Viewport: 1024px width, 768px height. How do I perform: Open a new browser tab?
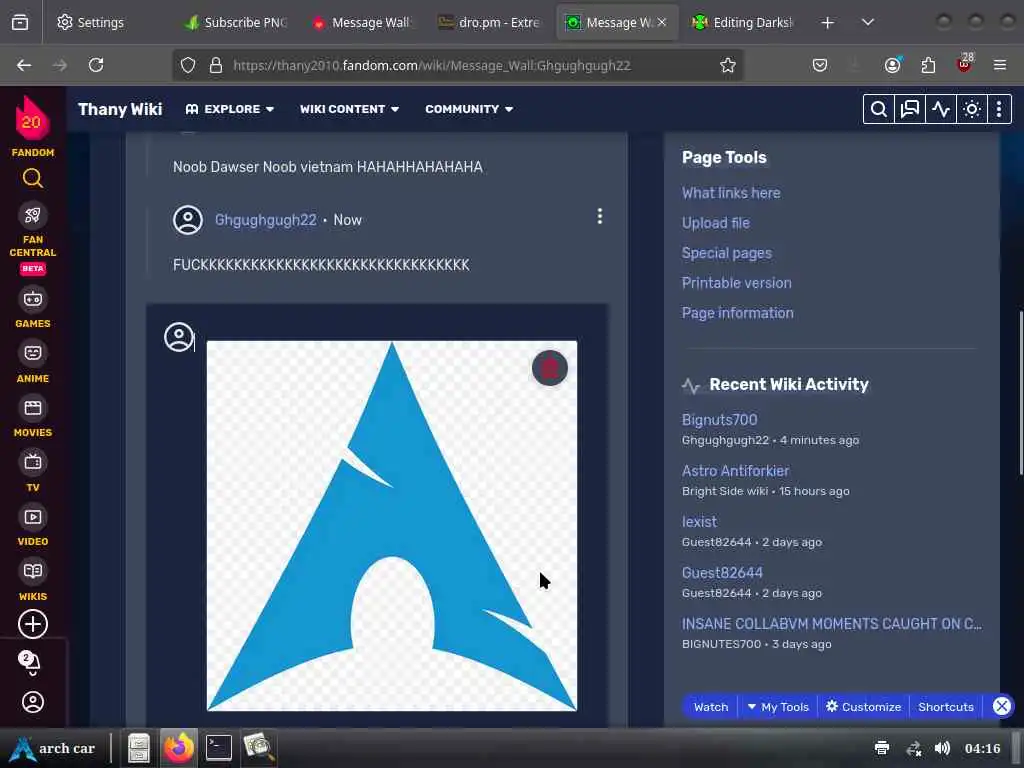(x=827, y=22)
